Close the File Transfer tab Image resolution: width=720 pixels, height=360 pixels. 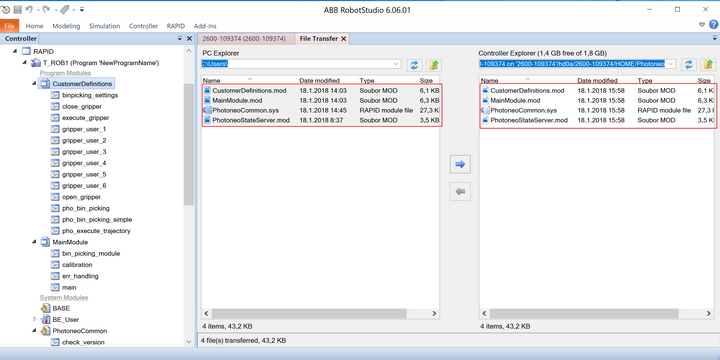click(x=343, y=39)
